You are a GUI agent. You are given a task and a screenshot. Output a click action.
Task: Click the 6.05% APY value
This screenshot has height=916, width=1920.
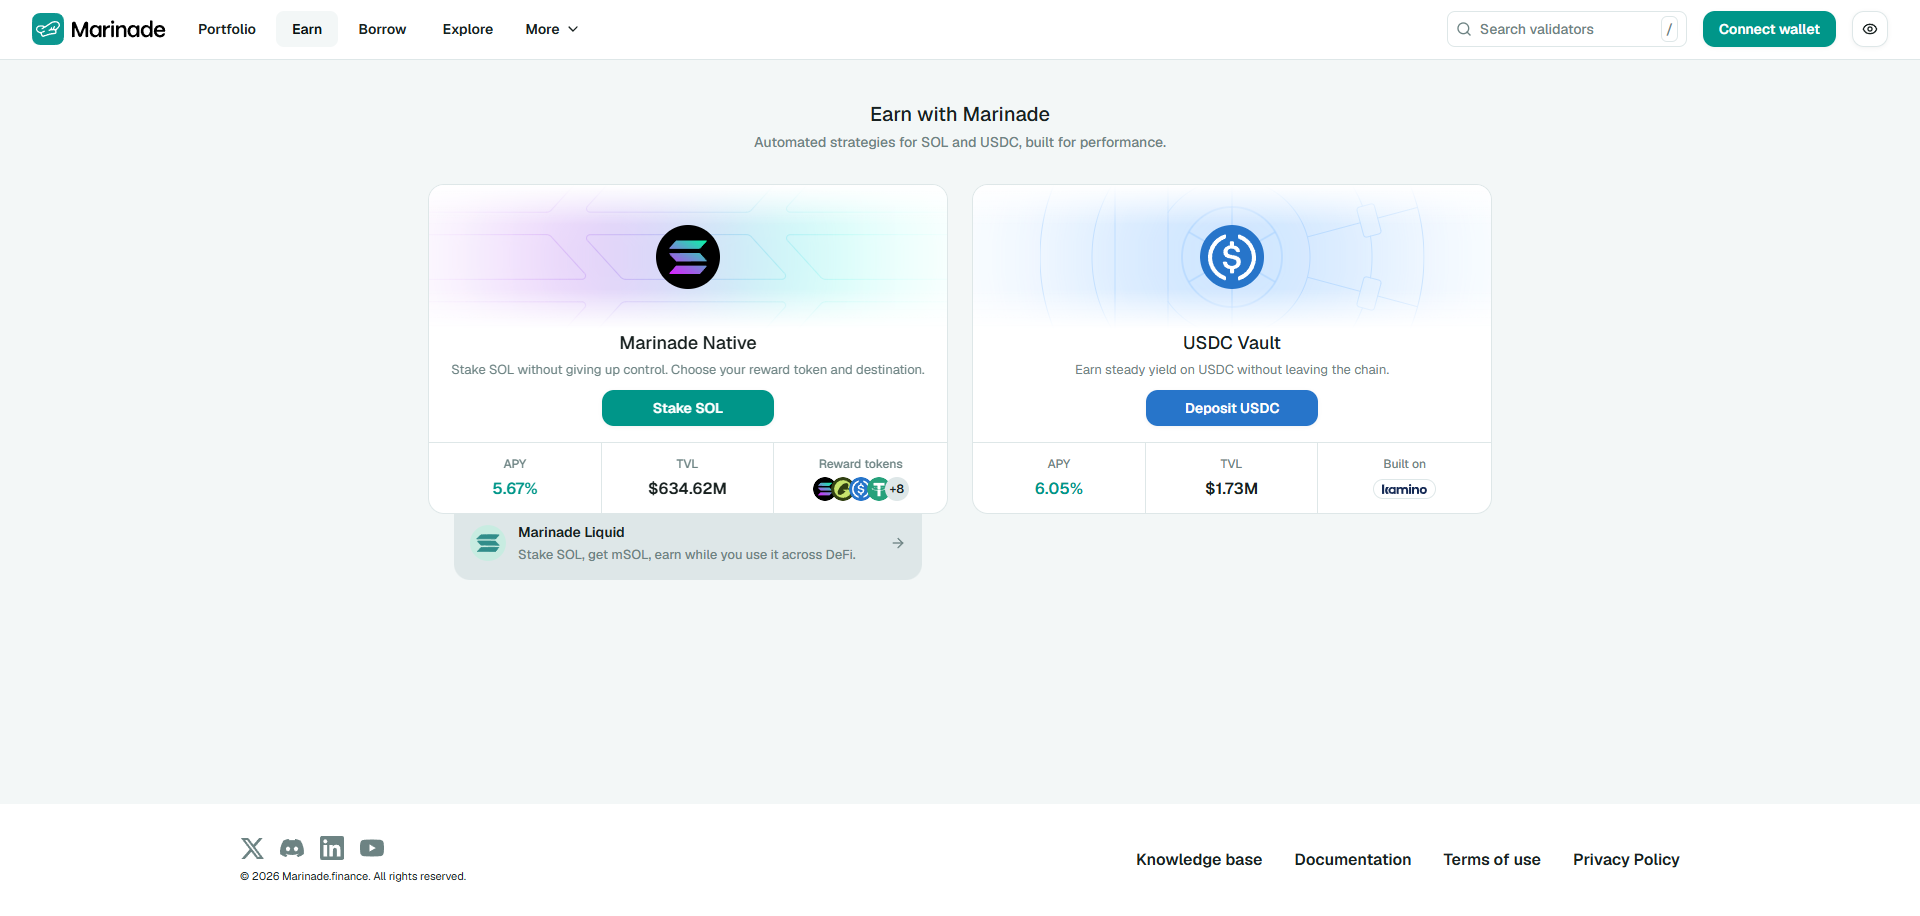click(x=1059, y=489)
